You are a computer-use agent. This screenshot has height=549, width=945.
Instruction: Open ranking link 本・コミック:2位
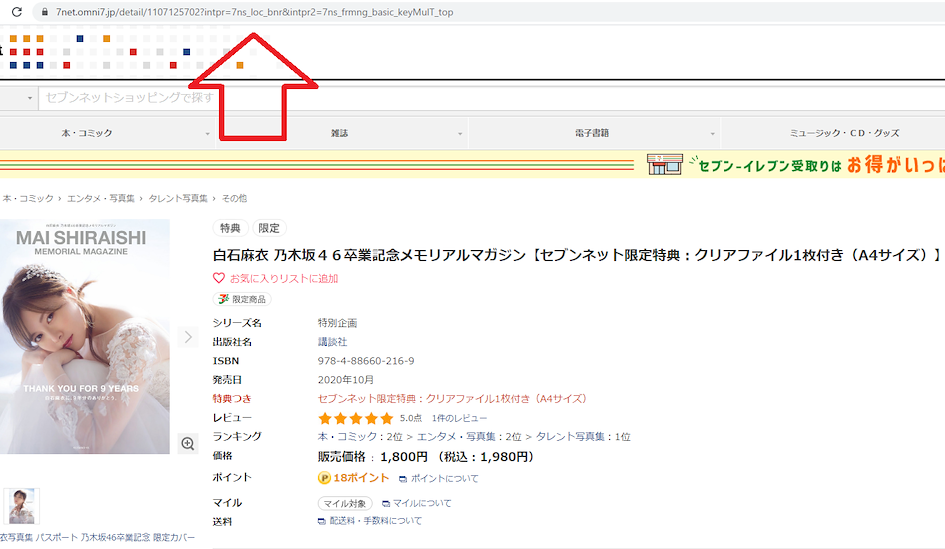360,436
